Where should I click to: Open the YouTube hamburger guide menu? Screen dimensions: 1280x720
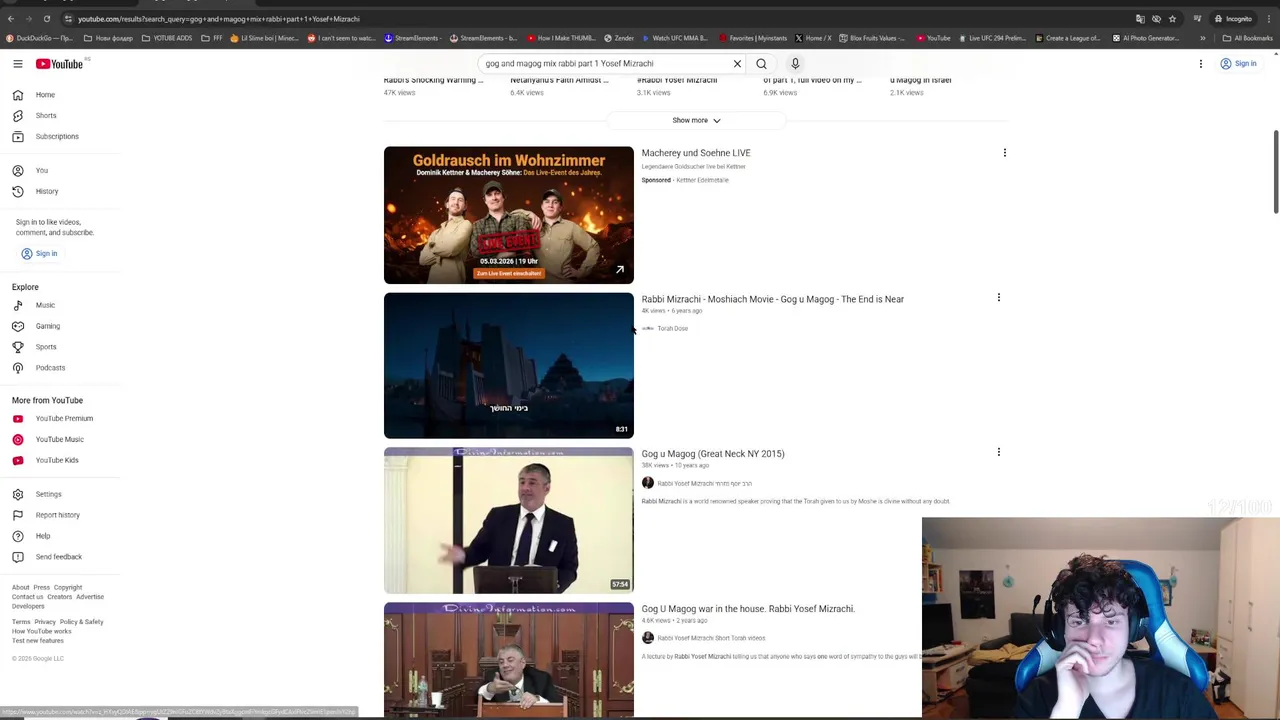pos(17,64)
